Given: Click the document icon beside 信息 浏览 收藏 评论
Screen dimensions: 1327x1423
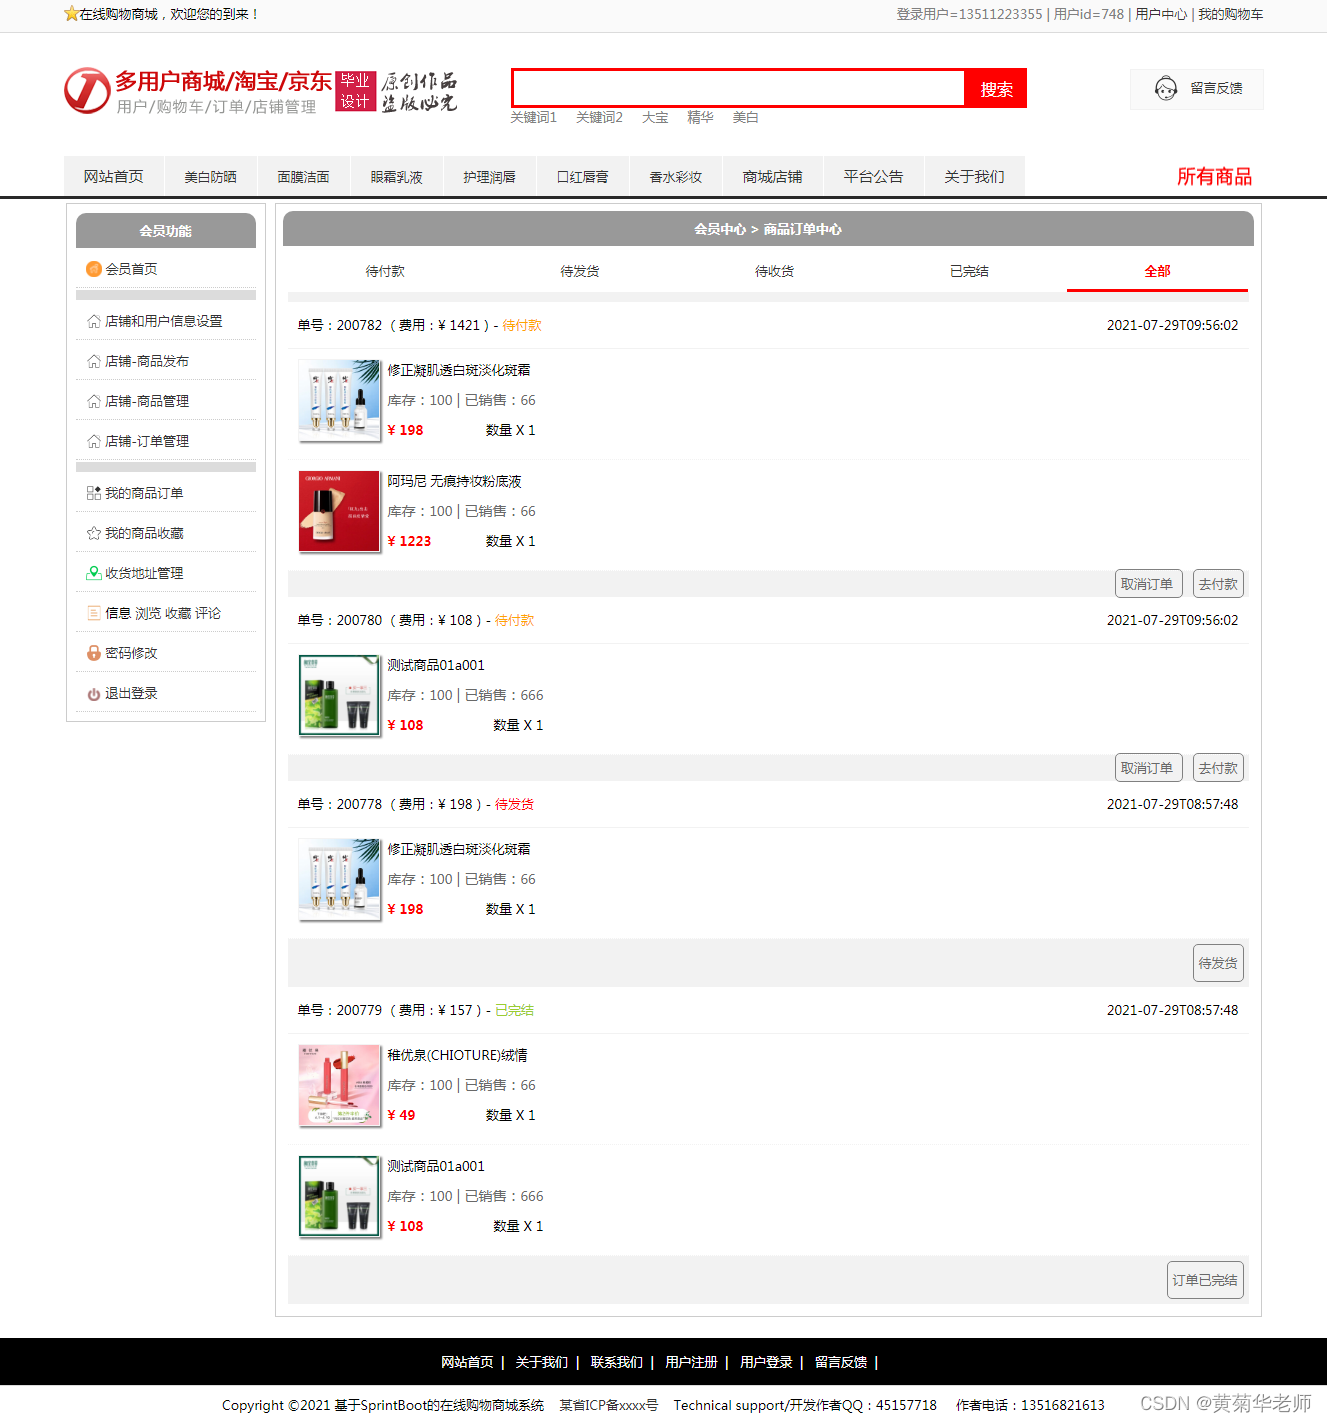Looking at the screenshot, I should (93, 613).
